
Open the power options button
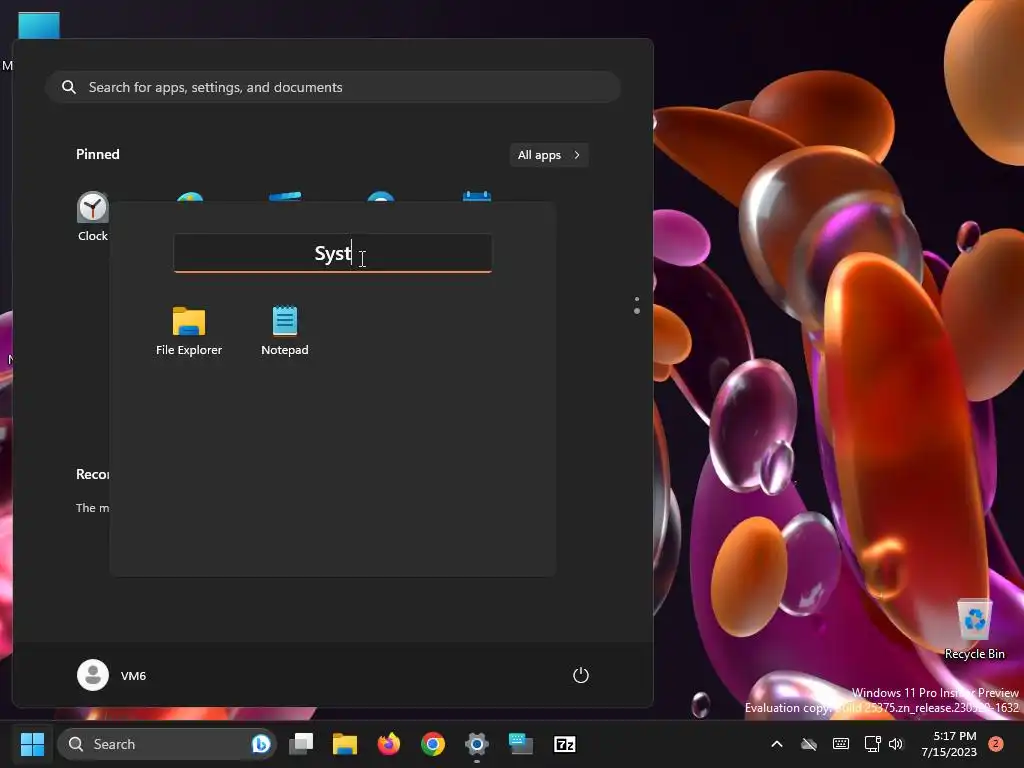(x=581, y=675)
